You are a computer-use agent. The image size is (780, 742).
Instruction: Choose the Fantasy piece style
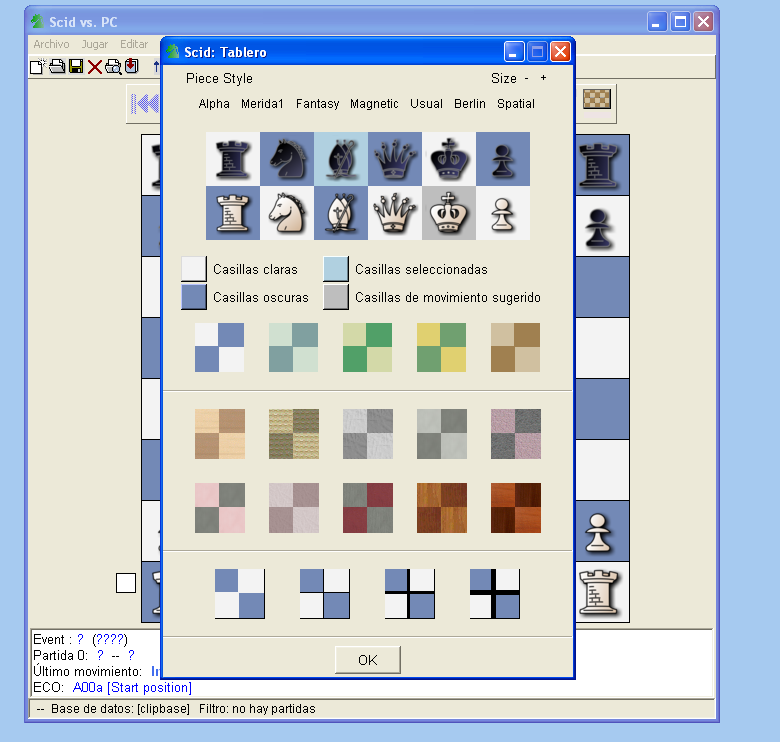(x=317, y=103)
